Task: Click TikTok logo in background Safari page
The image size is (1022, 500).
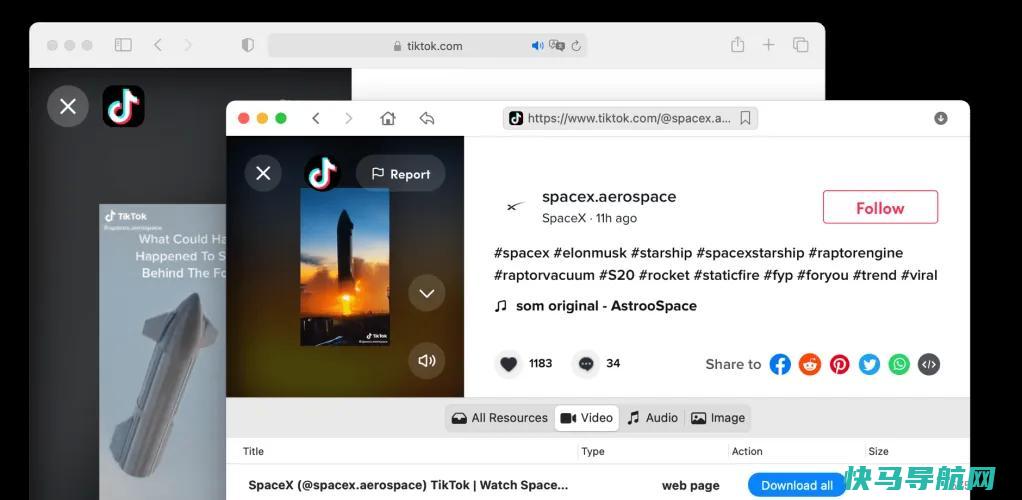Action: tap(123, 106)
